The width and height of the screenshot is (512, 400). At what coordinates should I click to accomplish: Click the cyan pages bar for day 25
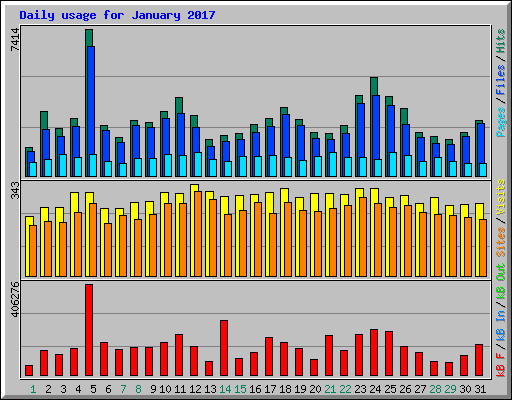coord(393,164)
